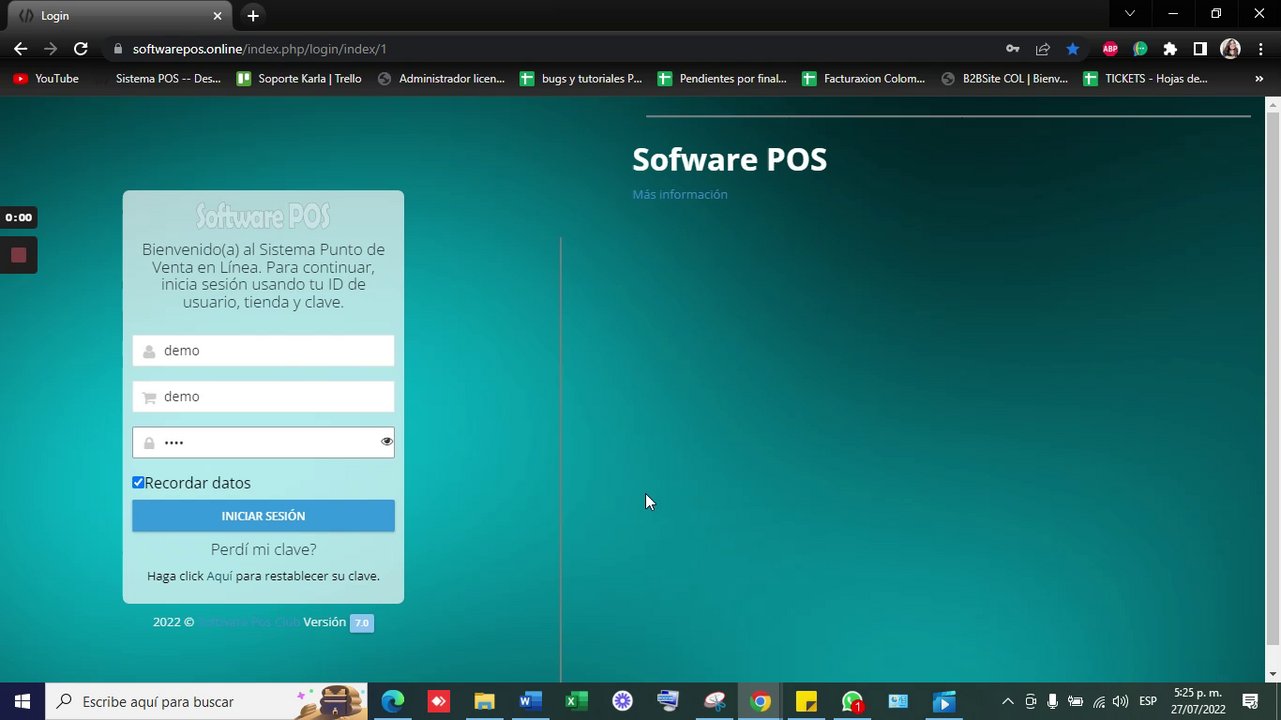The width and height of the screenshot is (1281, 720).
Task: Show the password with the eye icon
Action: pos(386,441)
